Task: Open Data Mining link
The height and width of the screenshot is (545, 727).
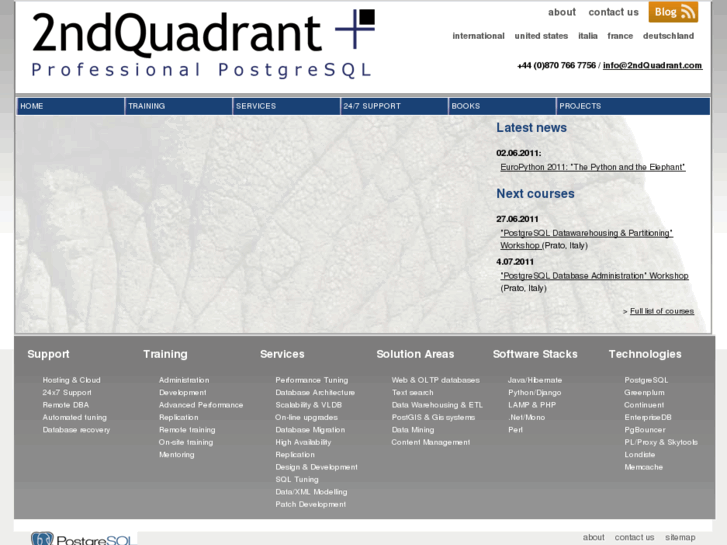Action: 413,430
